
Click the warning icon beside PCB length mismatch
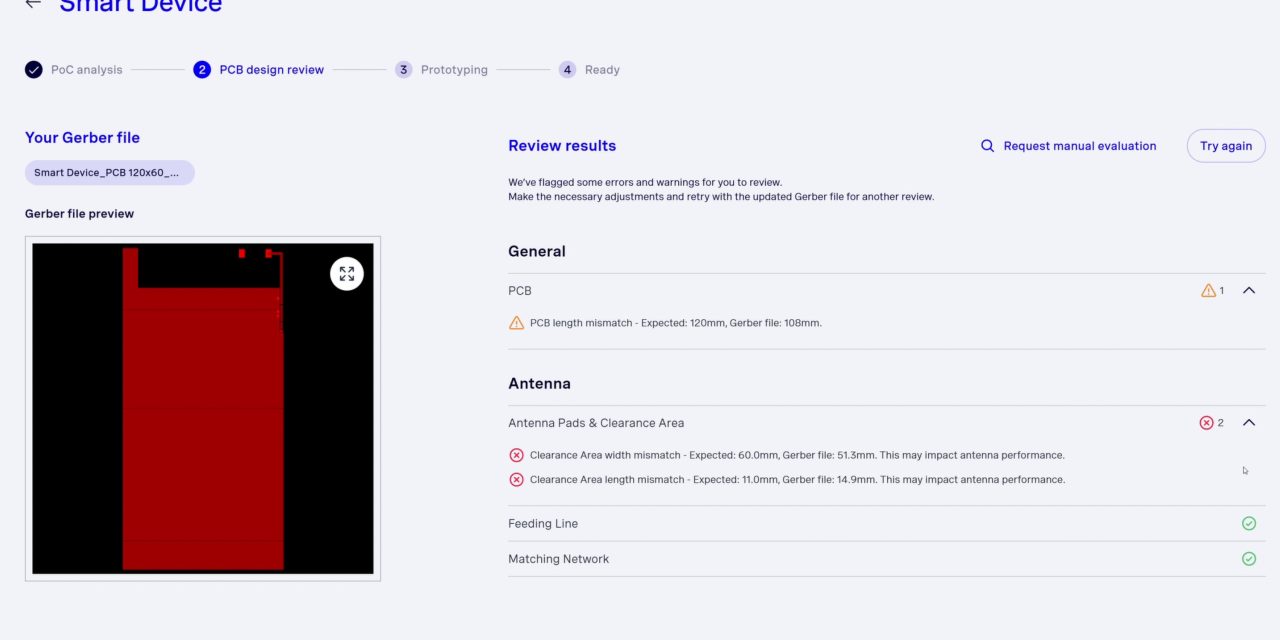point(516,323)
